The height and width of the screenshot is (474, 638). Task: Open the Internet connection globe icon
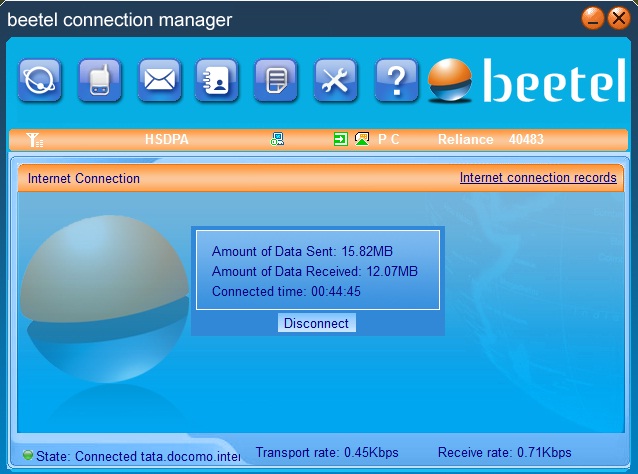[39, 80]
